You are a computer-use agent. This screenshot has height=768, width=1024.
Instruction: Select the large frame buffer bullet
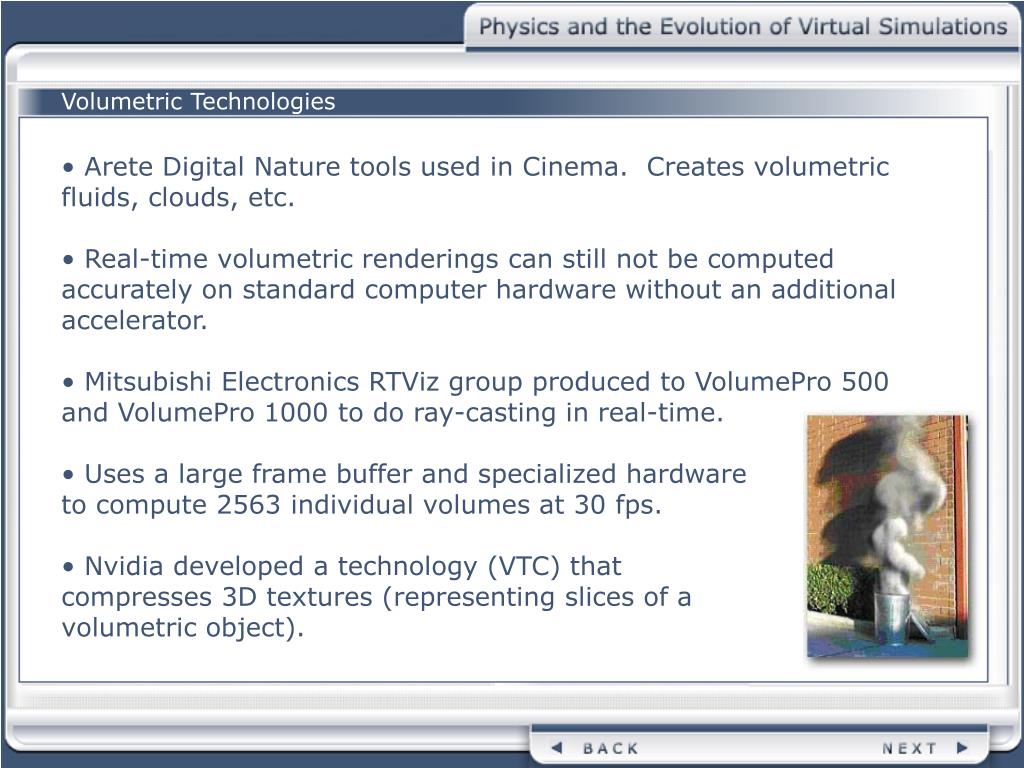click(x=404, y=489)
